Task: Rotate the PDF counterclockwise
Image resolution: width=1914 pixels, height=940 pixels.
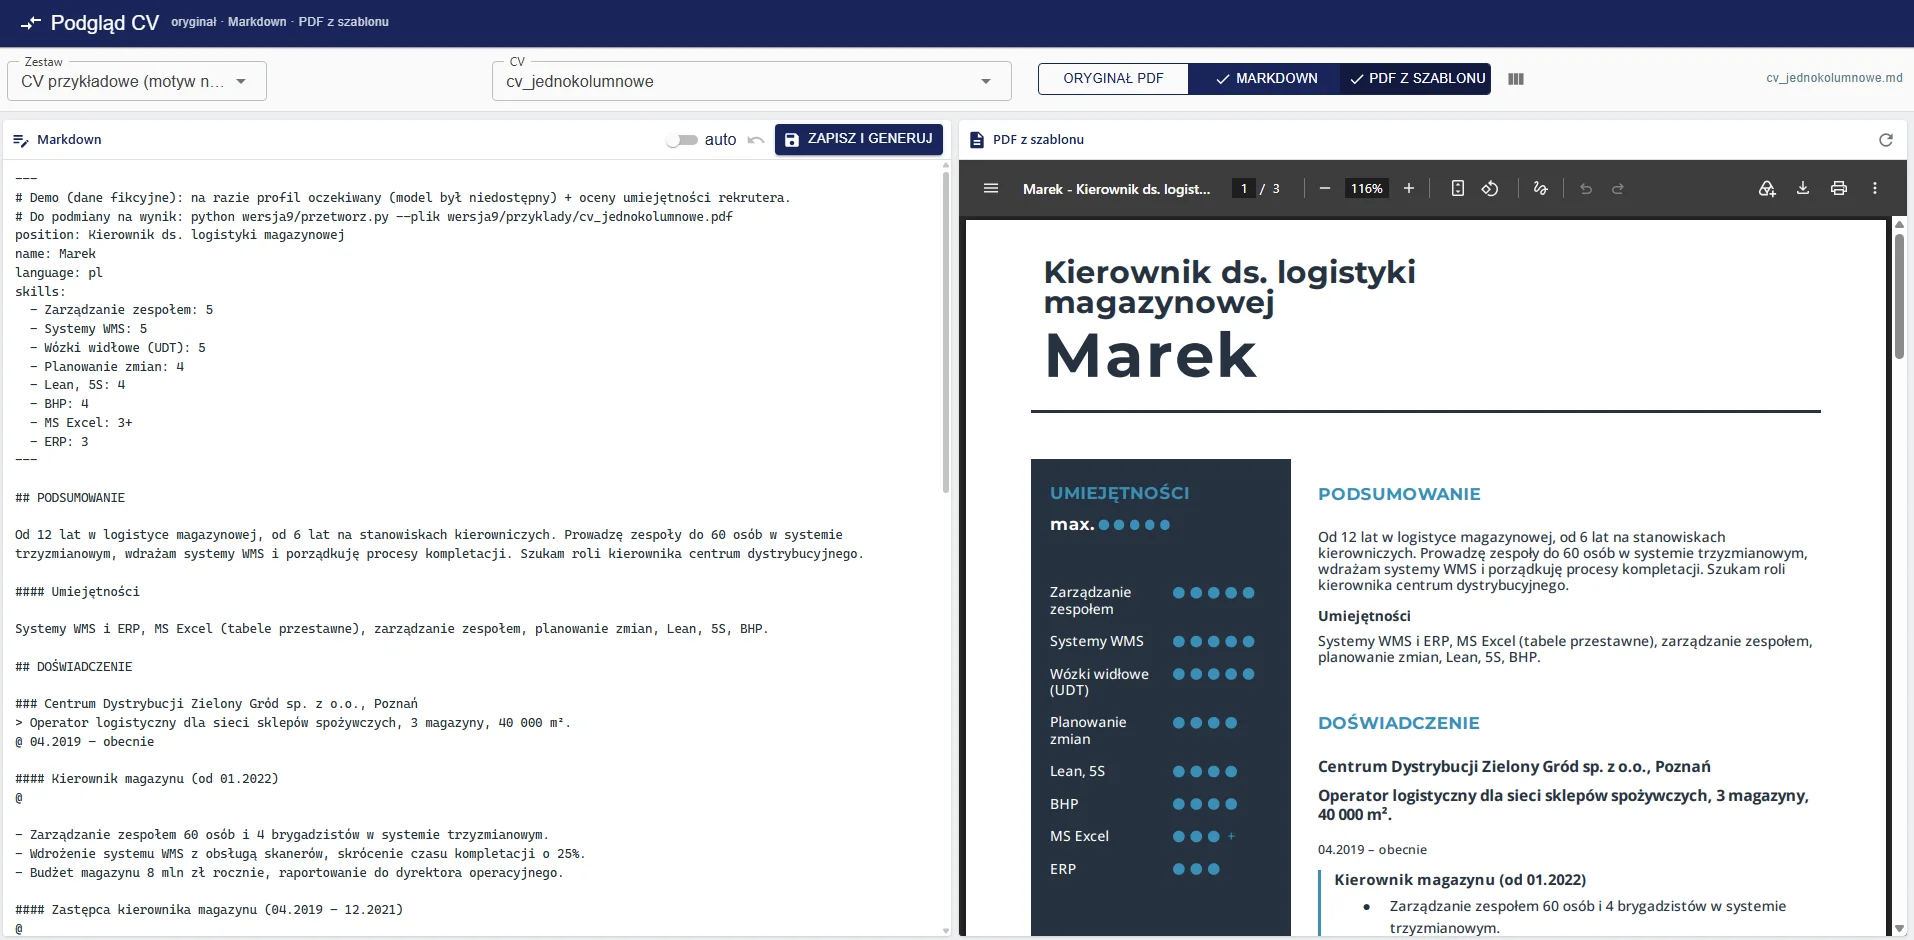Action: click(1490, 188)
